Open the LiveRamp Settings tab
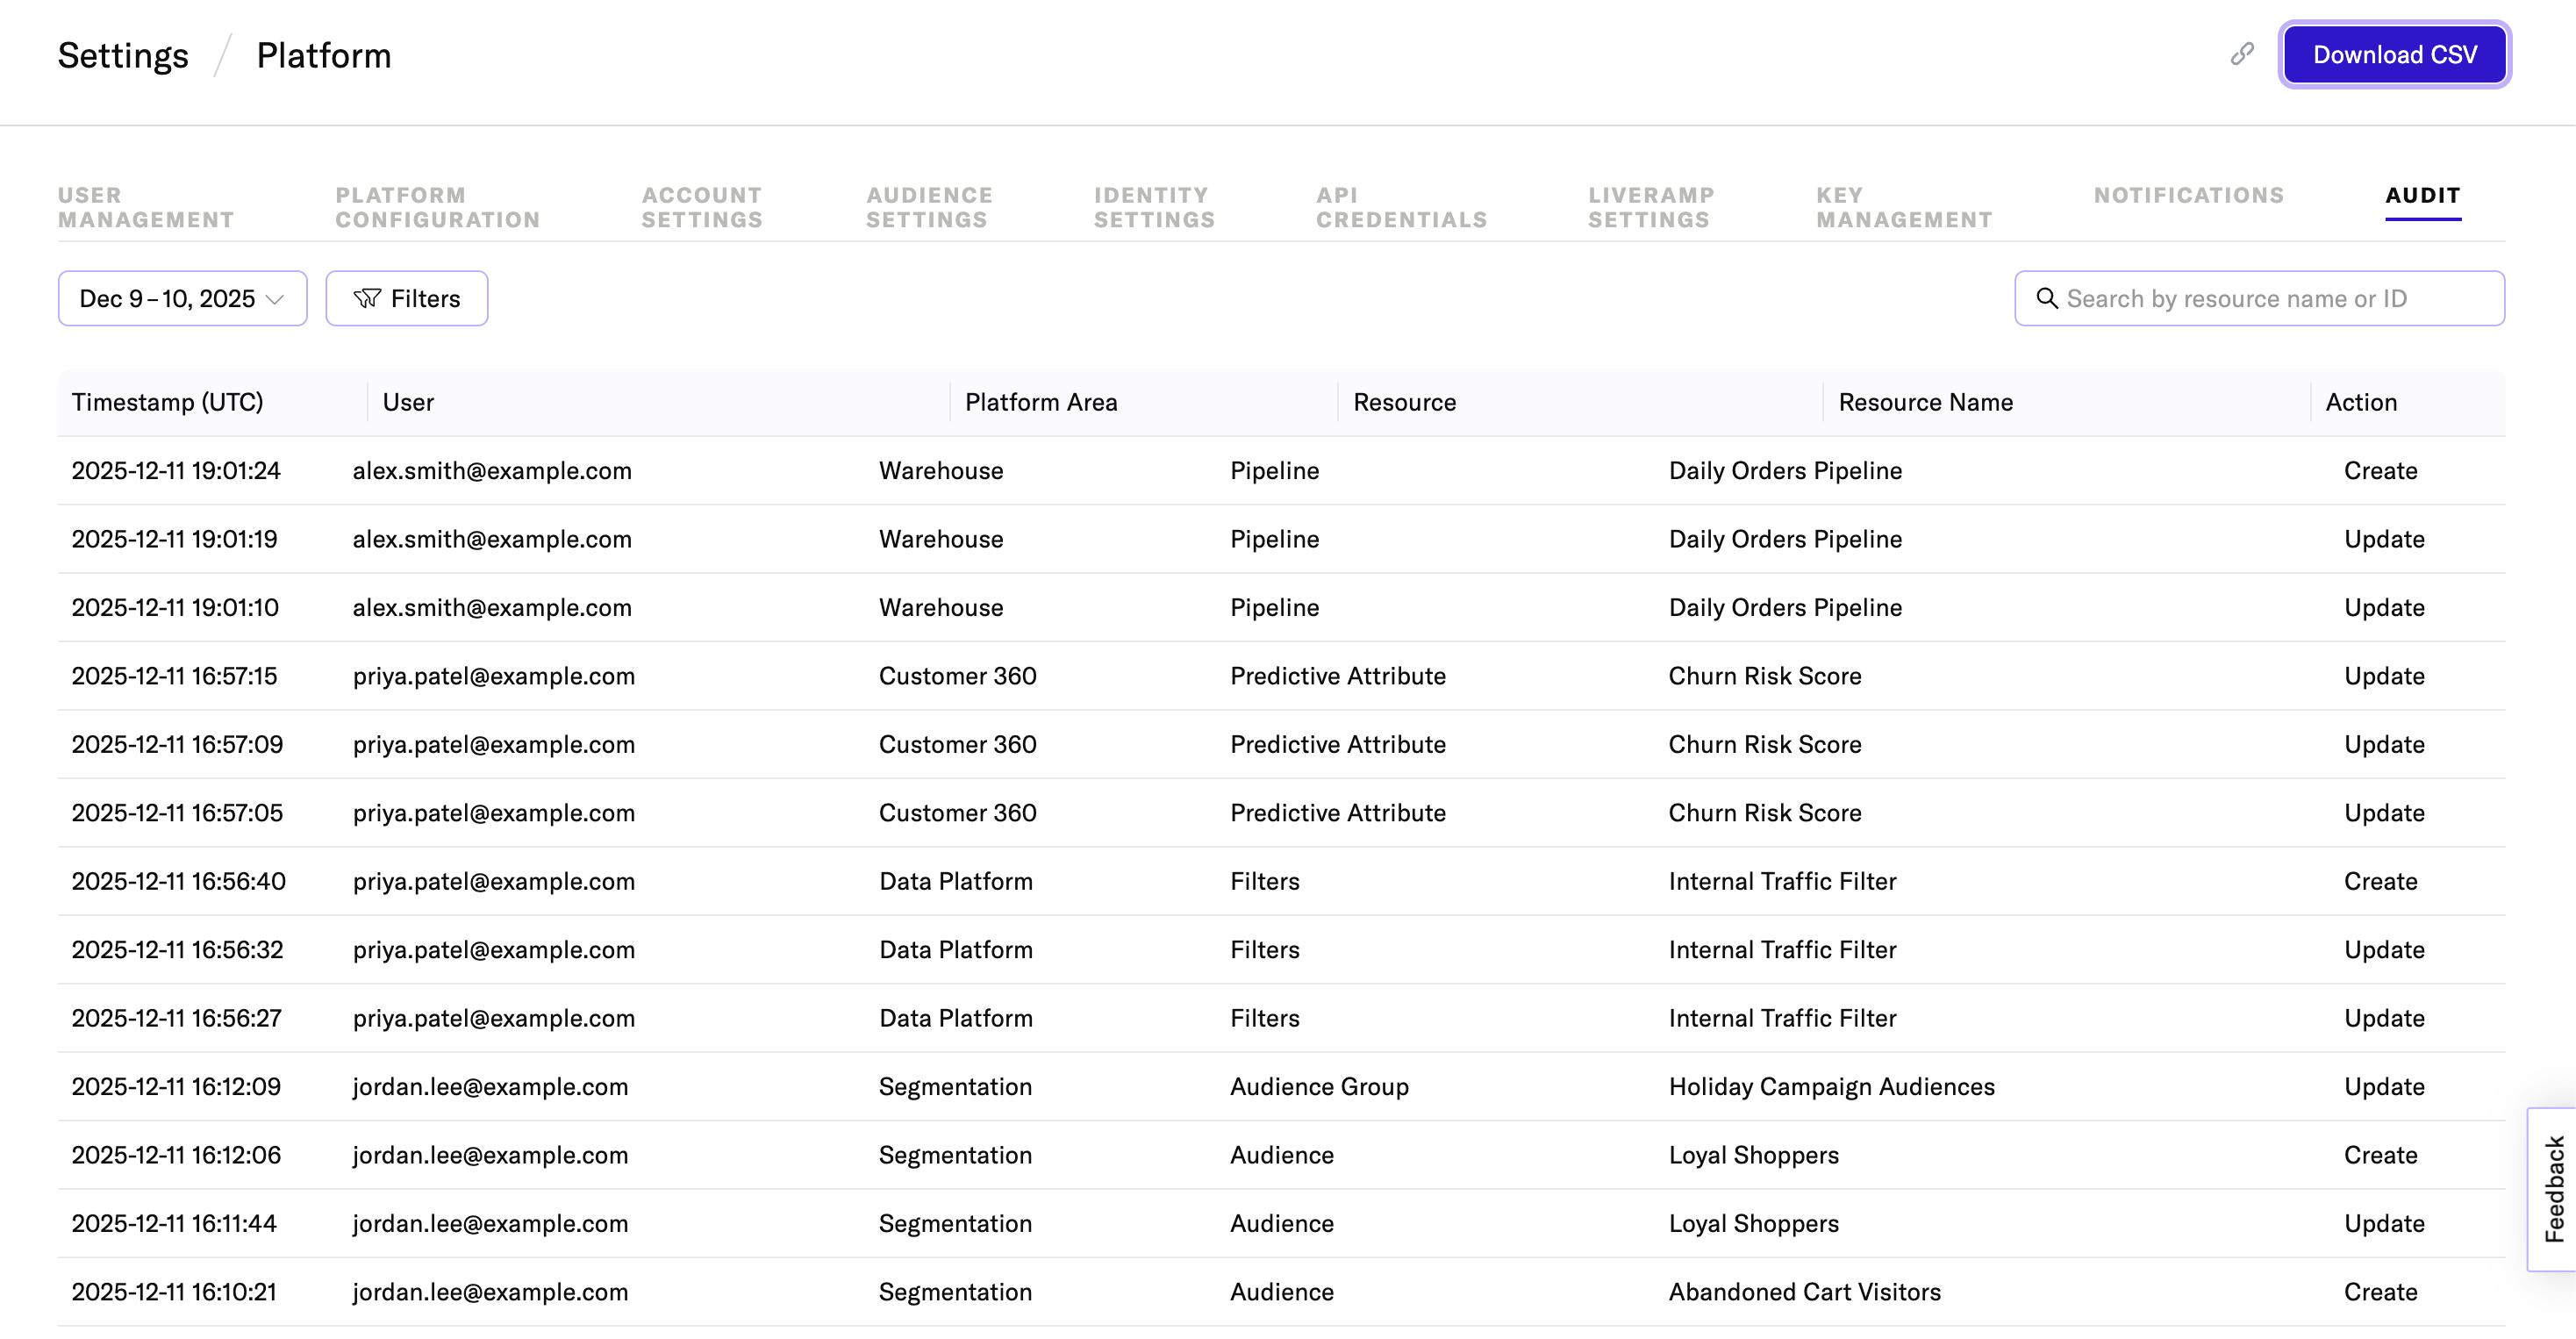 point(1651,207)
